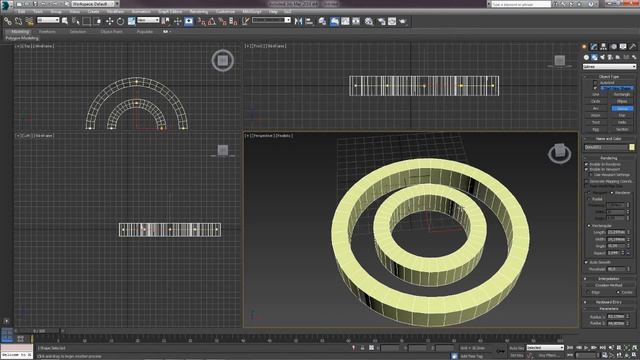
Task: Select the Center creation method radio
Action: click(618, 292)
